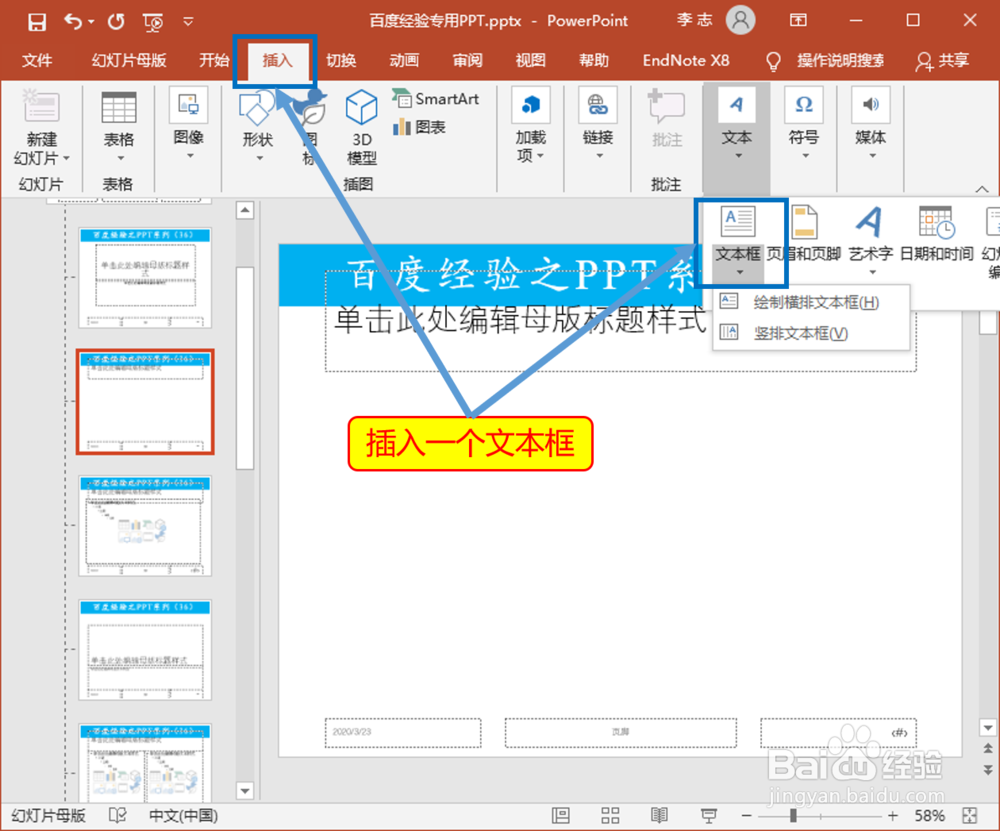The width and height of the screenshot is (1000, 831).
Task: Switch to 审阅 tab
Action: coord(467,61)
